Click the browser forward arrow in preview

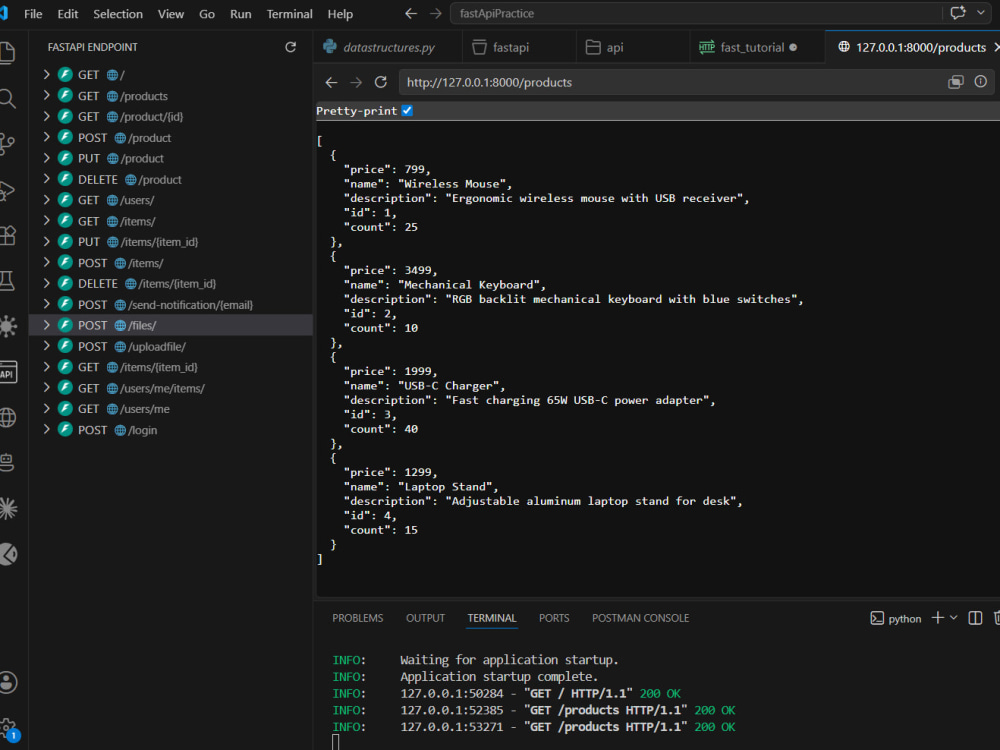[356, 82]
